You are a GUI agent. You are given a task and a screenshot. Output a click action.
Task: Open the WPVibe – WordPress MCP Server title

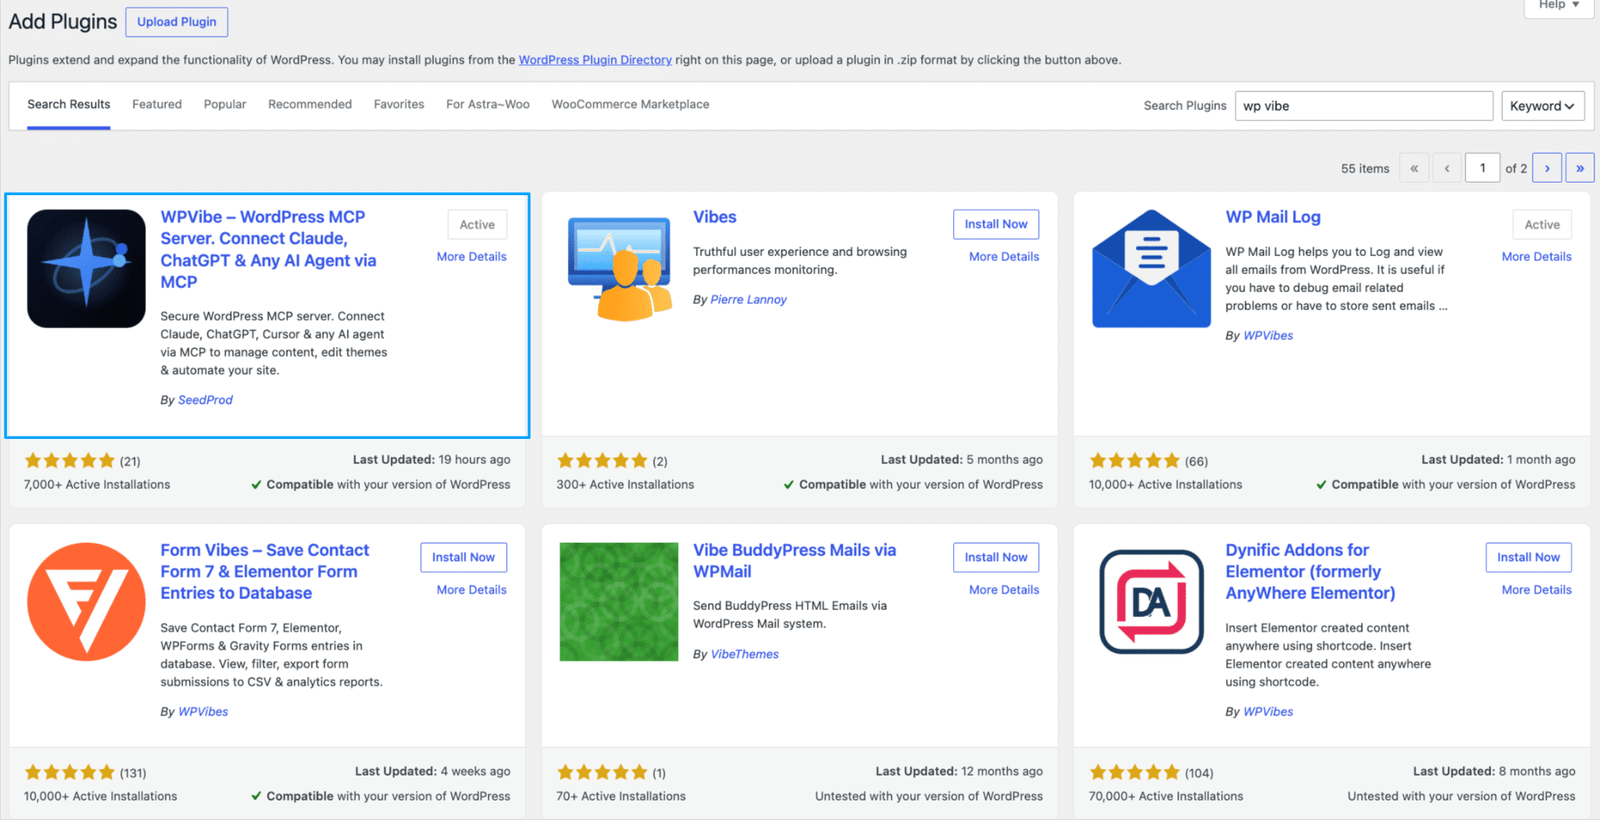click(269, 249)
